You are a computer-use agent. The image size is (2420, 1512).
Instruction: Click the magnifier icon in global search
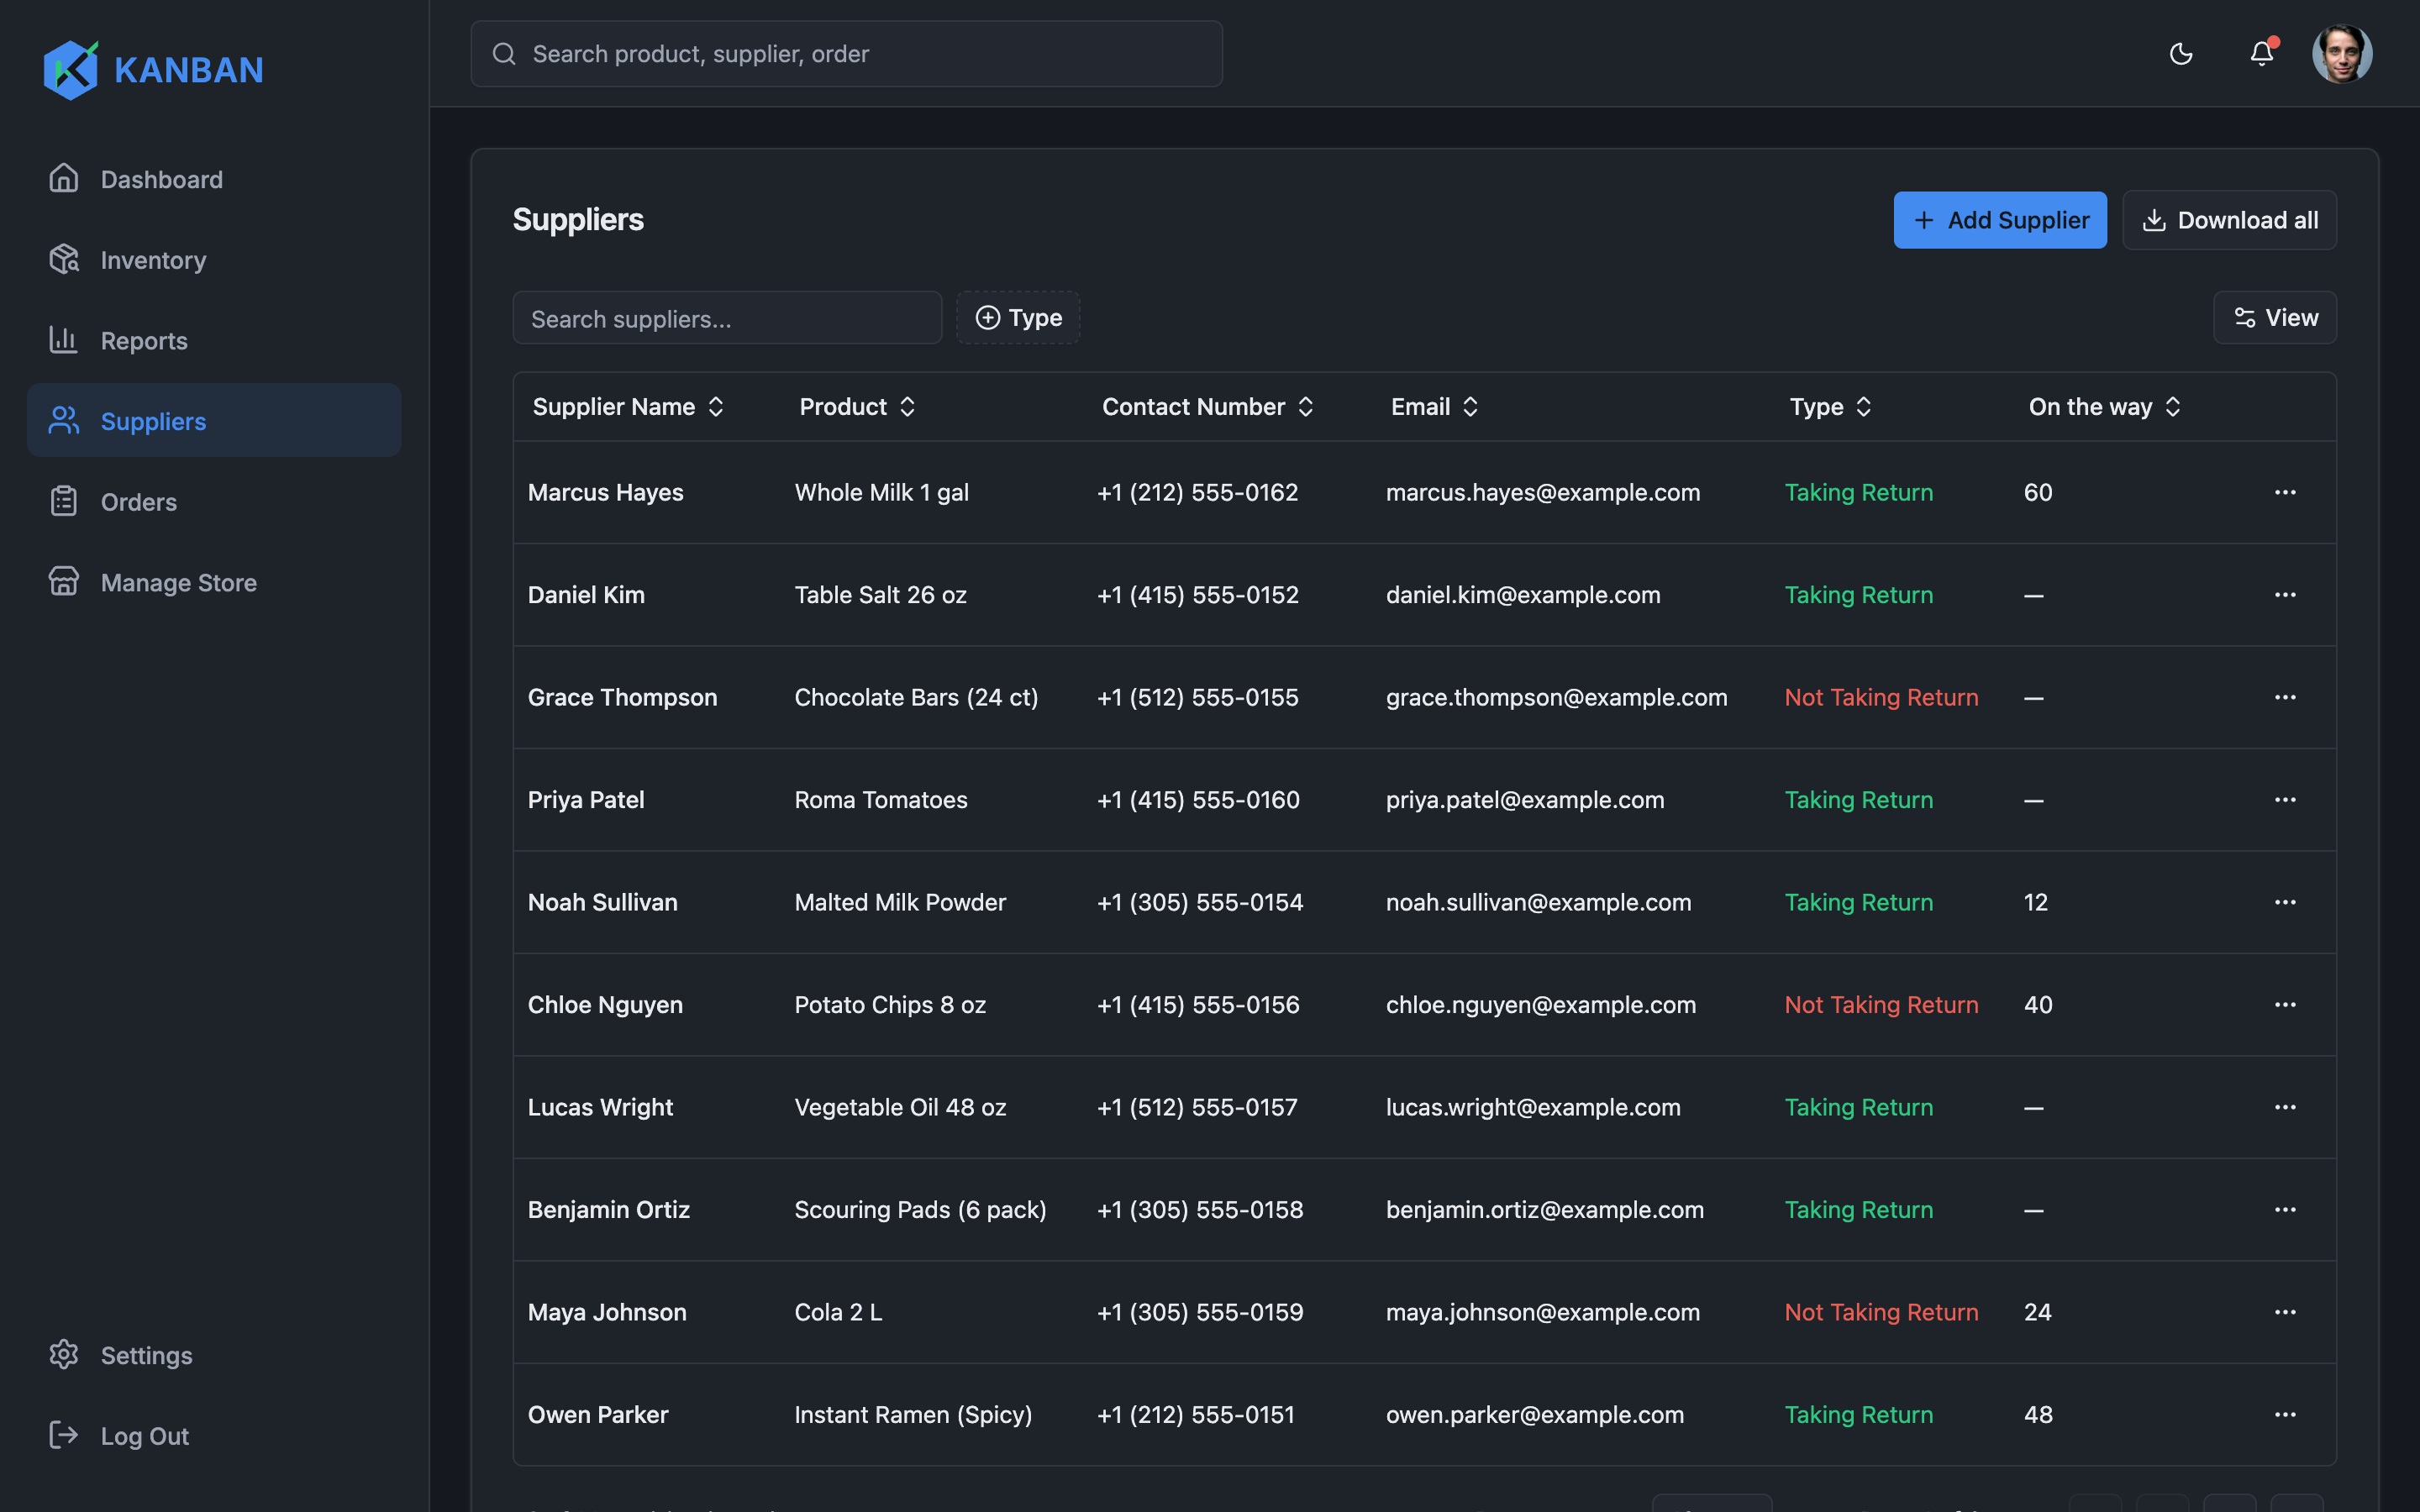[504, 54]
